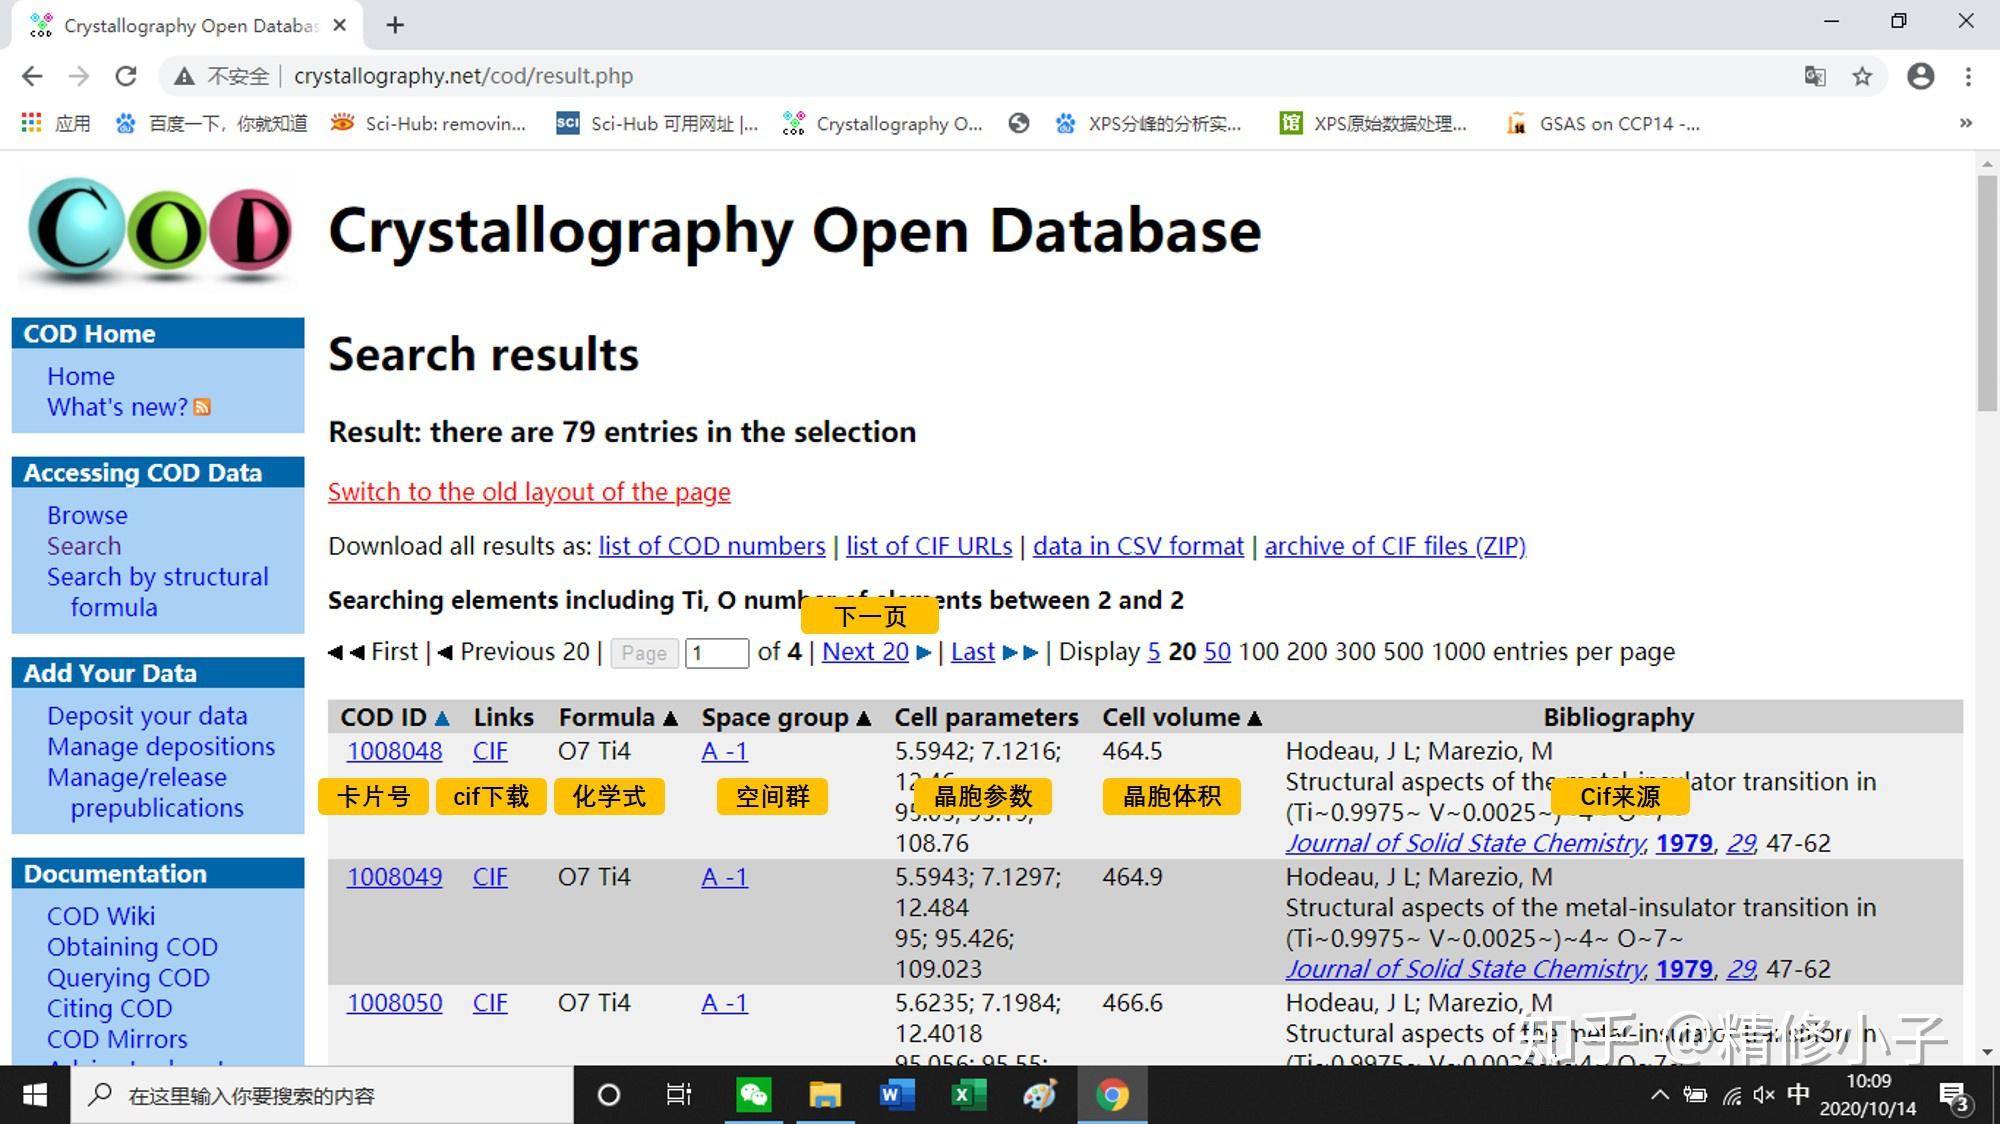The image size is (2000, 1124).
Task: Click the page number input field
Action: (x=716, y=653)
